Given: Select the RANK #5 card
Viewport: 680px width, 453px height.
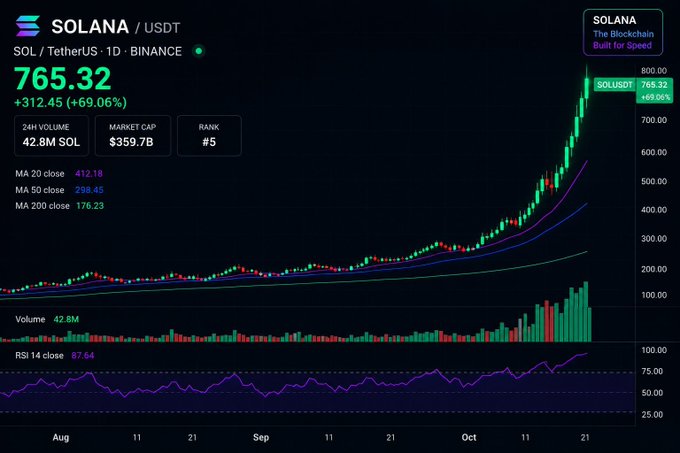Looking at the screenshot, I should pyautogui.click(x=209, y=136).
